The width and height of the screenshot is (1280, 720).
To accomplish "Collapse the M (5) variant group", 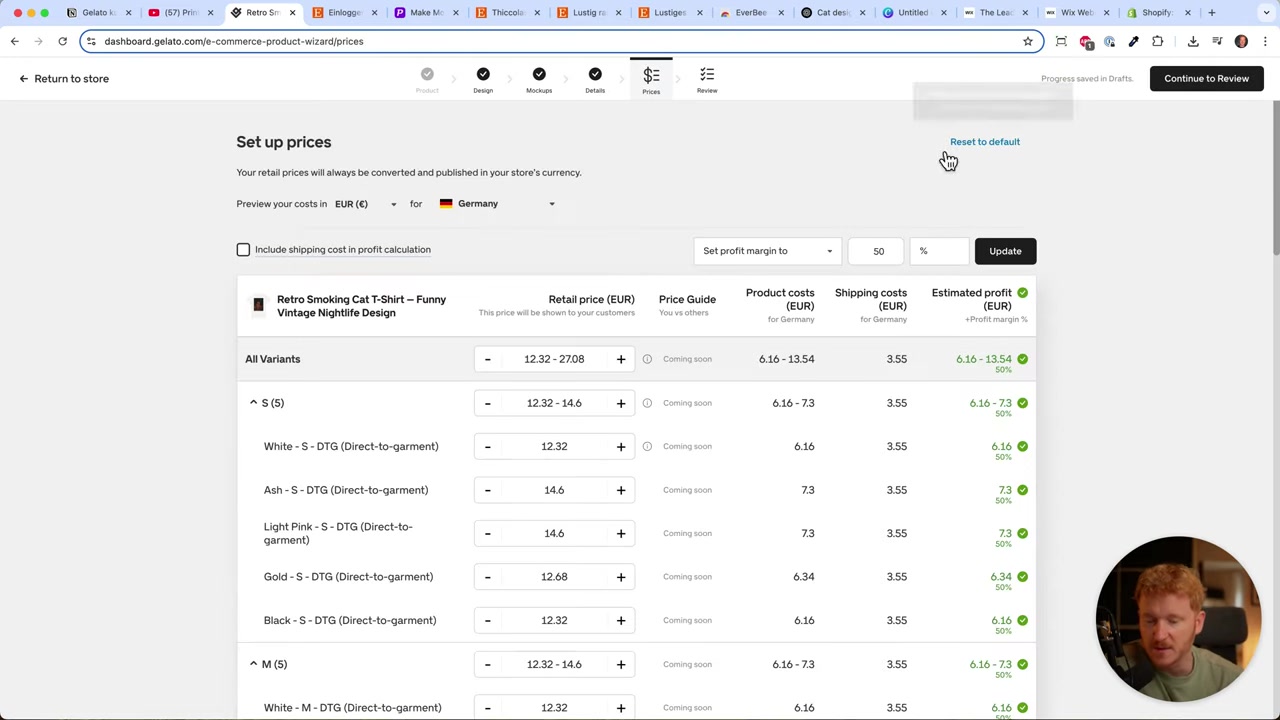I will [253, 664].
